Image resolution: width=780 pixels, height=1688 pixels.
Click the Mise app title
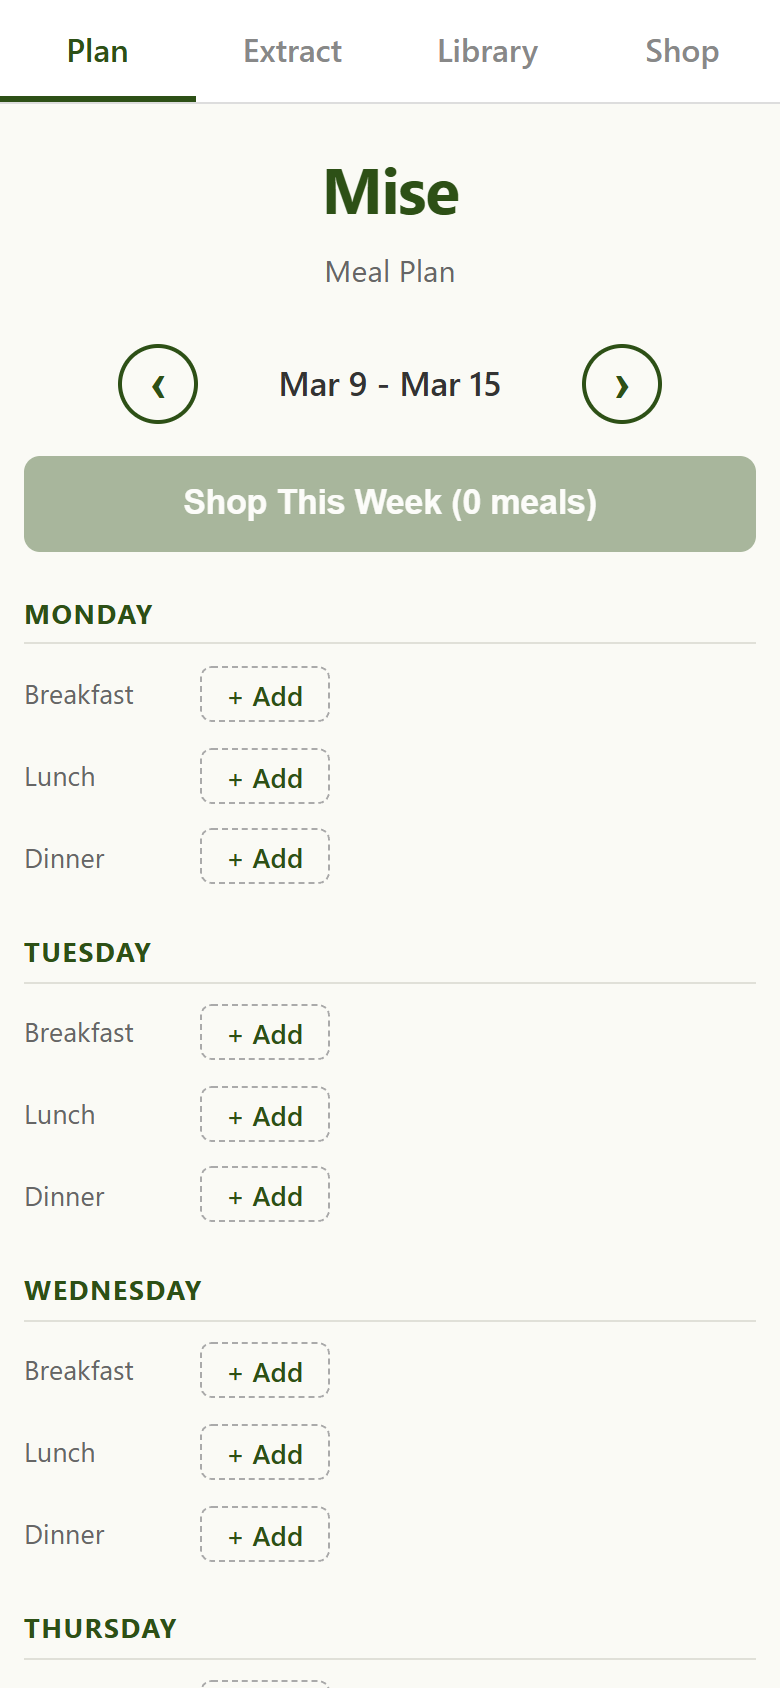[x=391, y=192]
